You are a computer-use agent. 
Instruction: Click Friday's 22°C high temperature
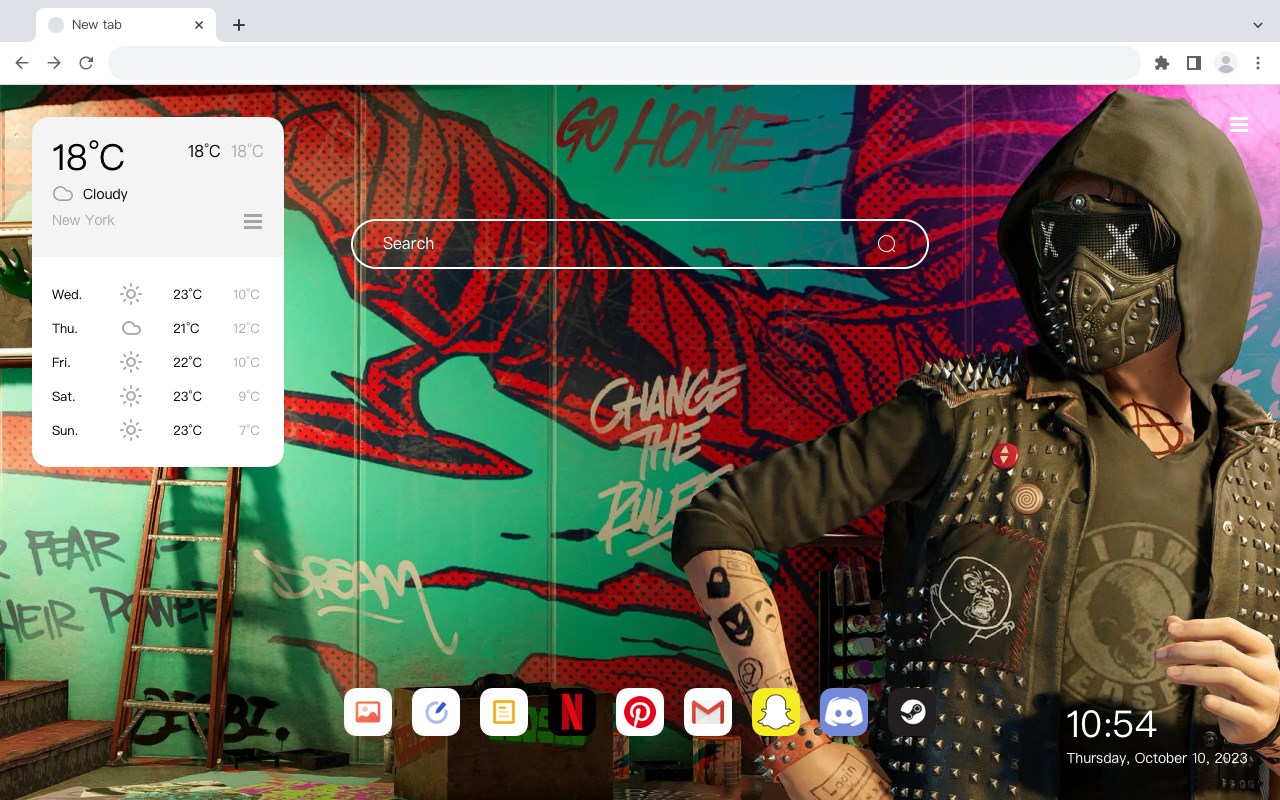point(187,362)
